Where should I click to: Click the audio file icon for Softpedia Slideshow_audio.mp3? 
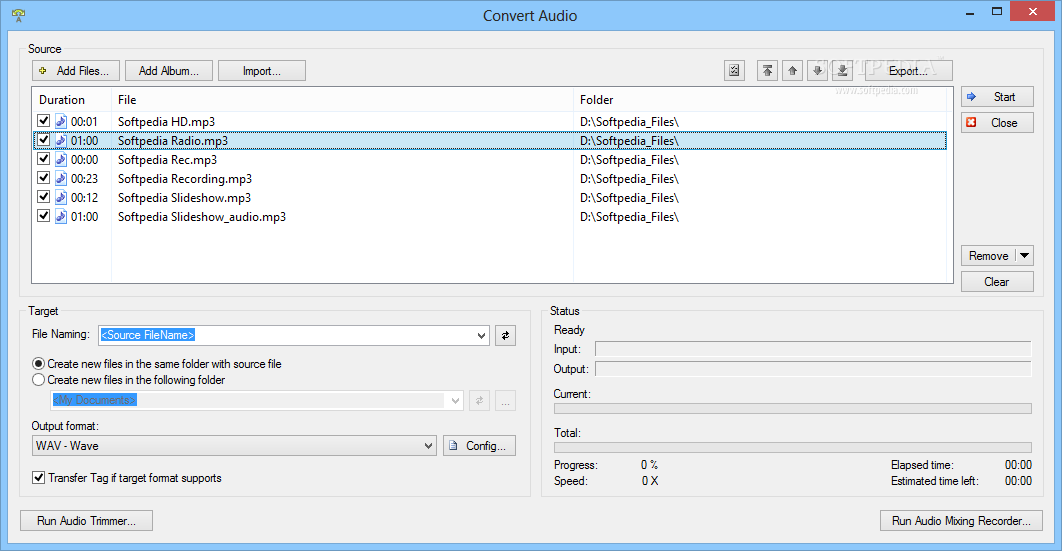click(61, 216)
